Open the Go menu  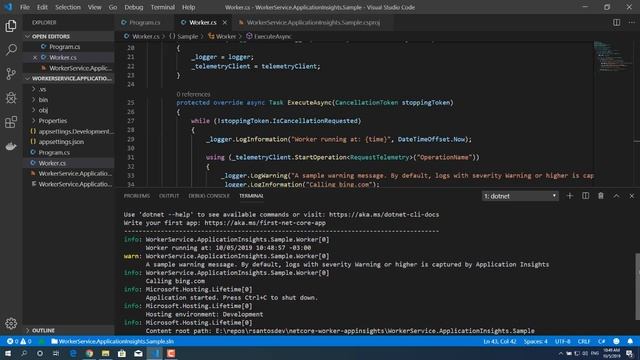[x=113, y=7]
